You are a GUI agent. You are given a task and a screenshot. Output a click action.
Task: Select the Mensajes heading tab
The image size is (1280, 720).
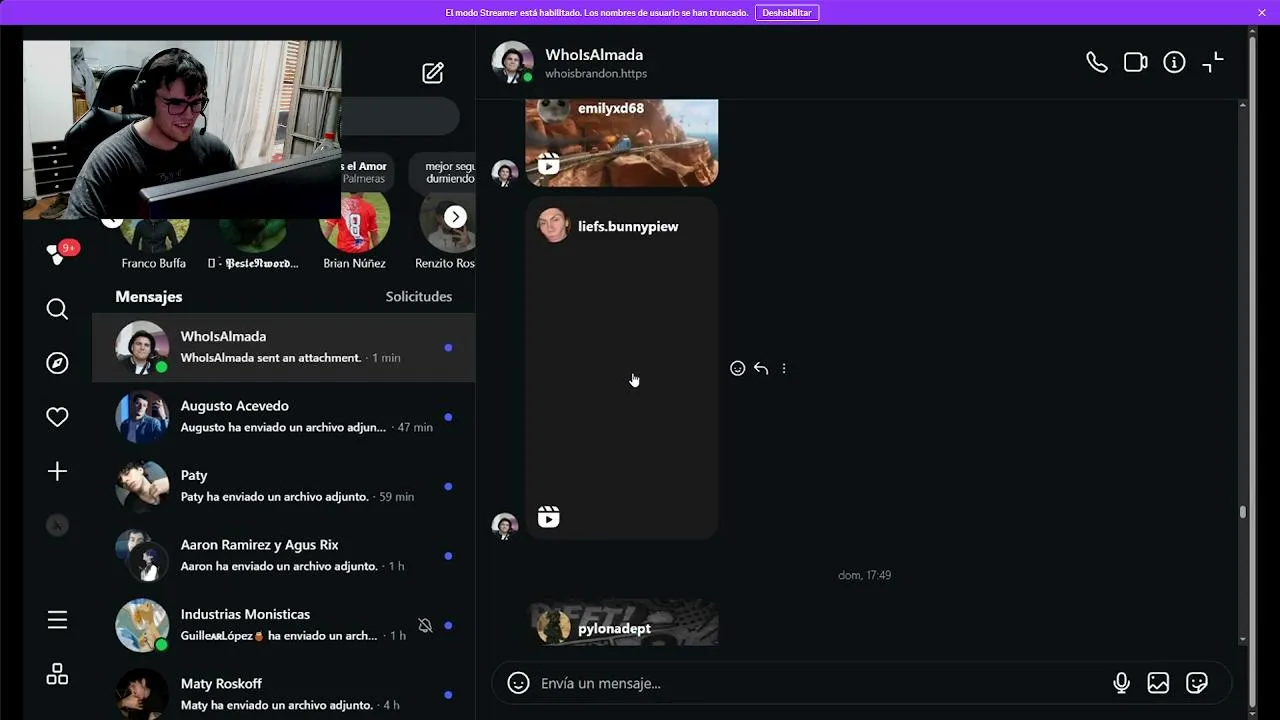click(x=149, y=297)
